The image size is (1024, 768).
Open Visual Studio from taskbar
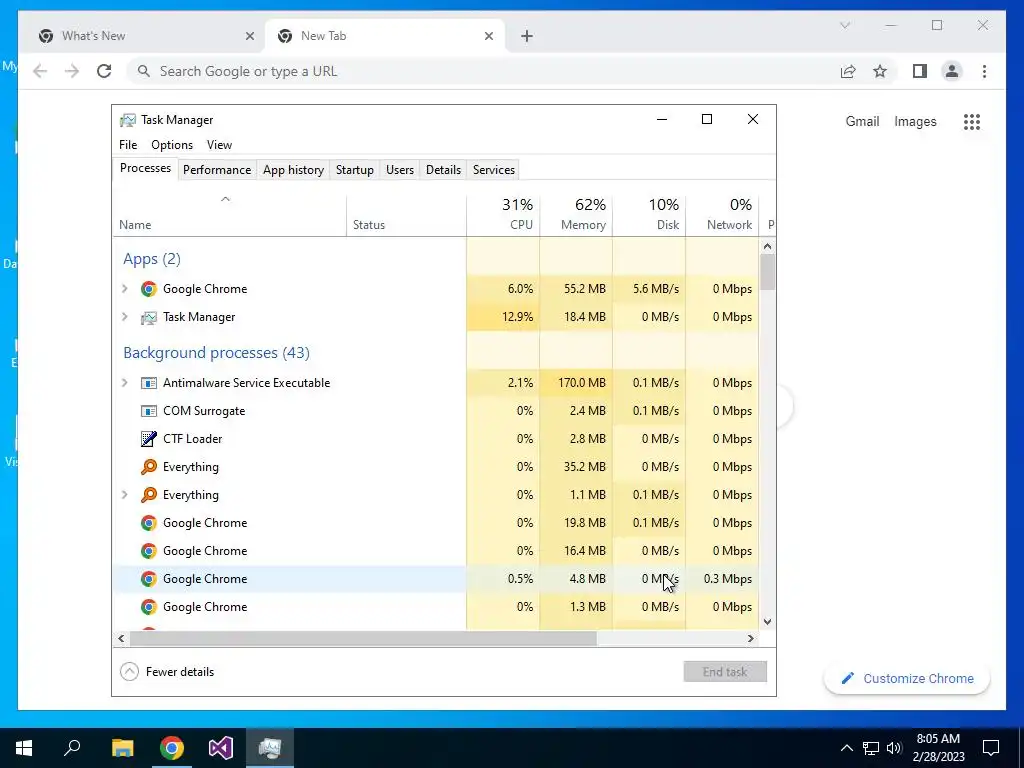click(x=221, y=748)
